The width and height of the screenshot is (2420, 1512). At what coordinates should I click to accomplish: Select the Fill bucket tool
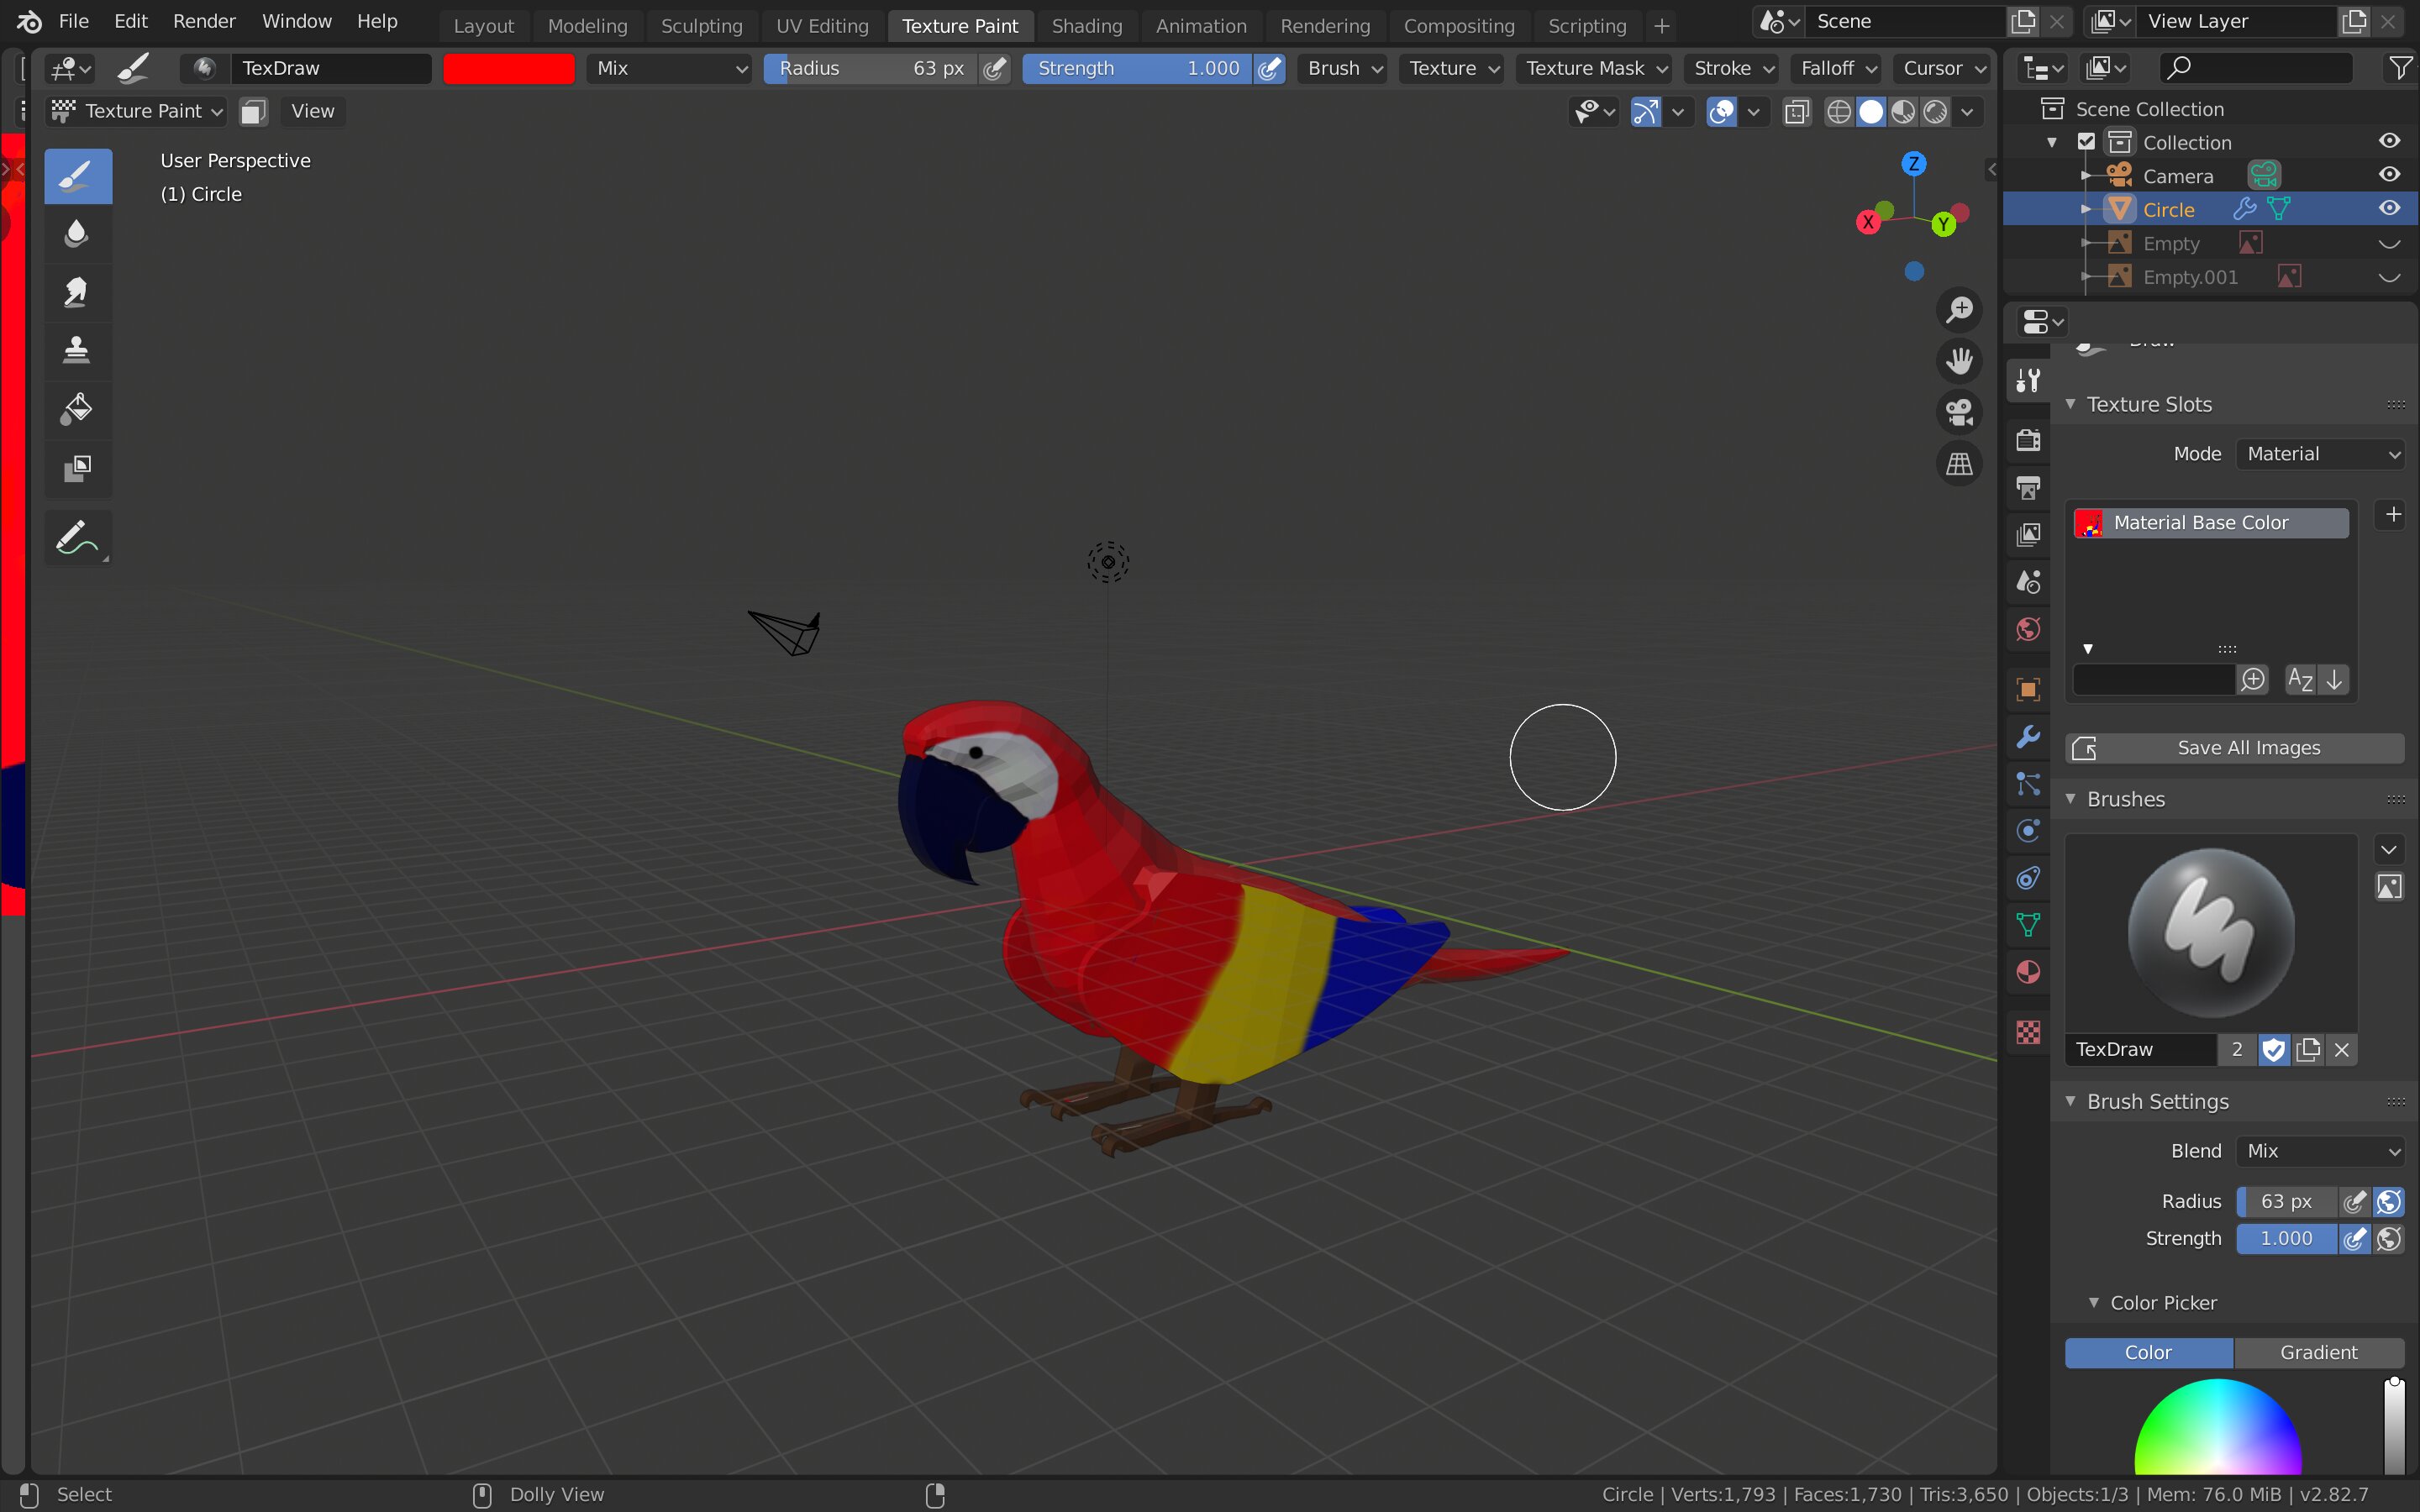click(77, 408)
